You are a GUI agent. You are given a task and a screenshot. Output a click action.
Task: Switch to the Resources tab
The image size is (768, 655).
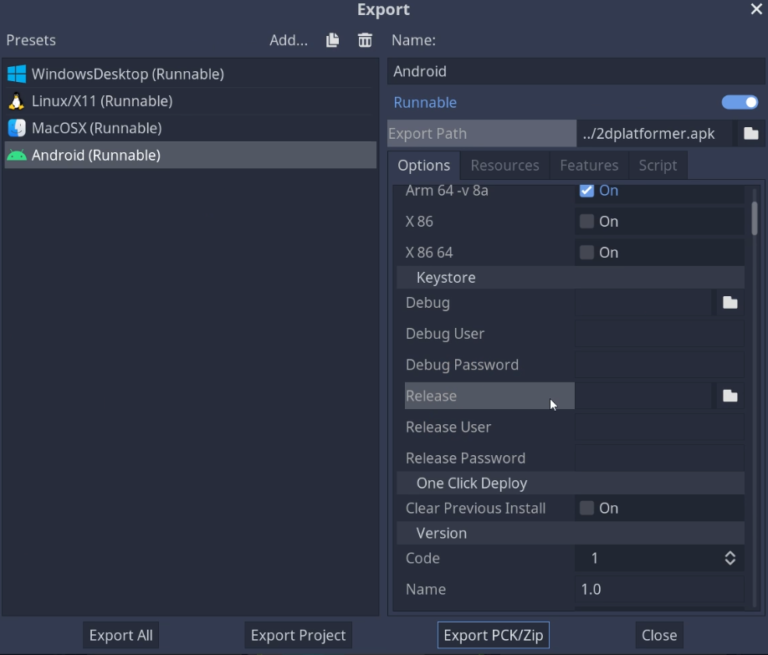504,166
